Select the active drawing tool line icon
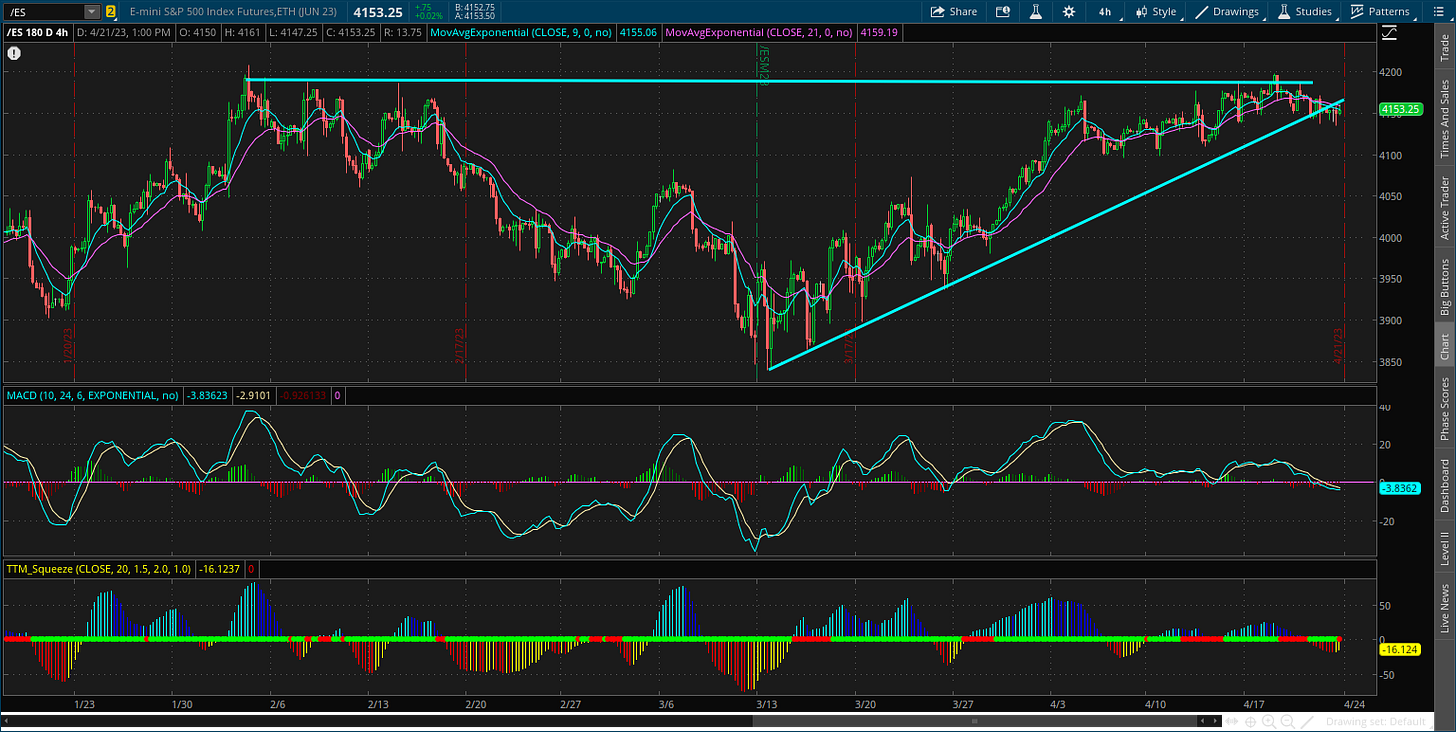The width and height of the screenshot is (1456, 732). [1306, 721]
